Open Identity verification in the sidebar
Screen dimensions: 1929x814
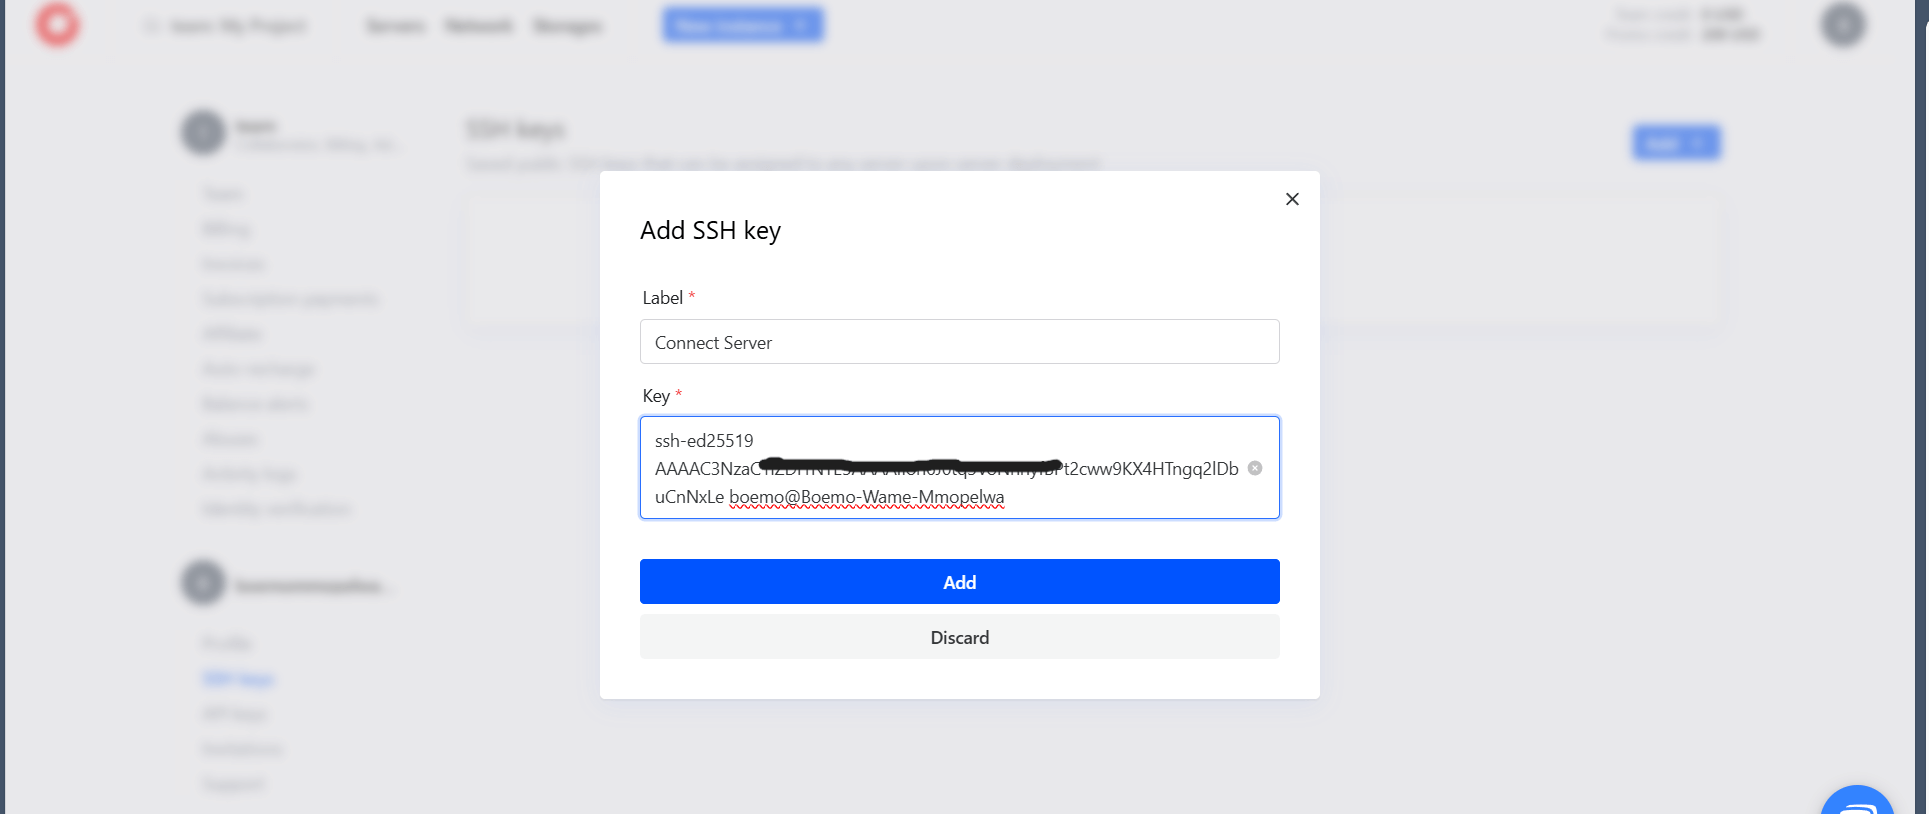[277, 509]
